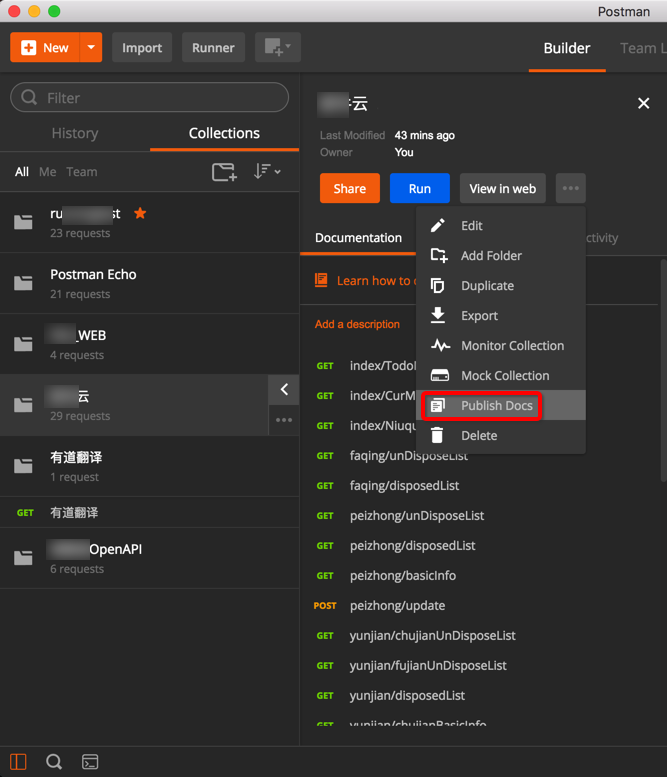Viewport: 667px width, 778px height.
Task: Click the blue Run button
Action: pos(420,189)
